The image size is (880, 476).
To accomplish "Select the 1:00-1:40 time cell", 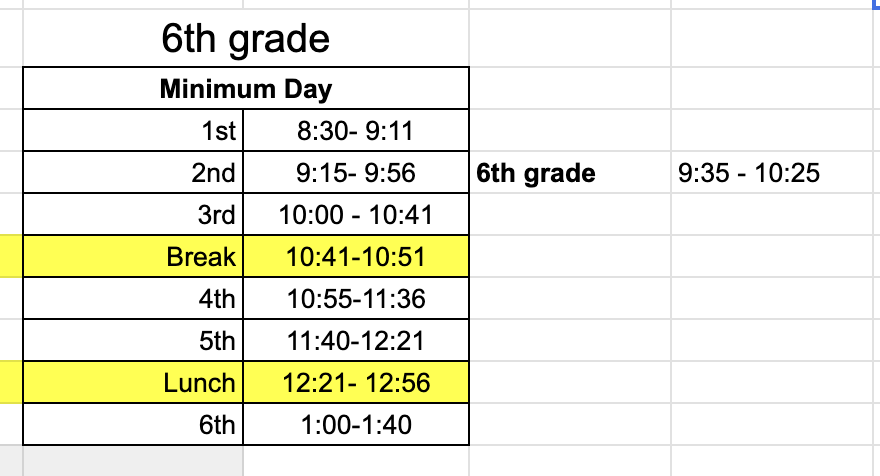I will [x=356, y=425].
